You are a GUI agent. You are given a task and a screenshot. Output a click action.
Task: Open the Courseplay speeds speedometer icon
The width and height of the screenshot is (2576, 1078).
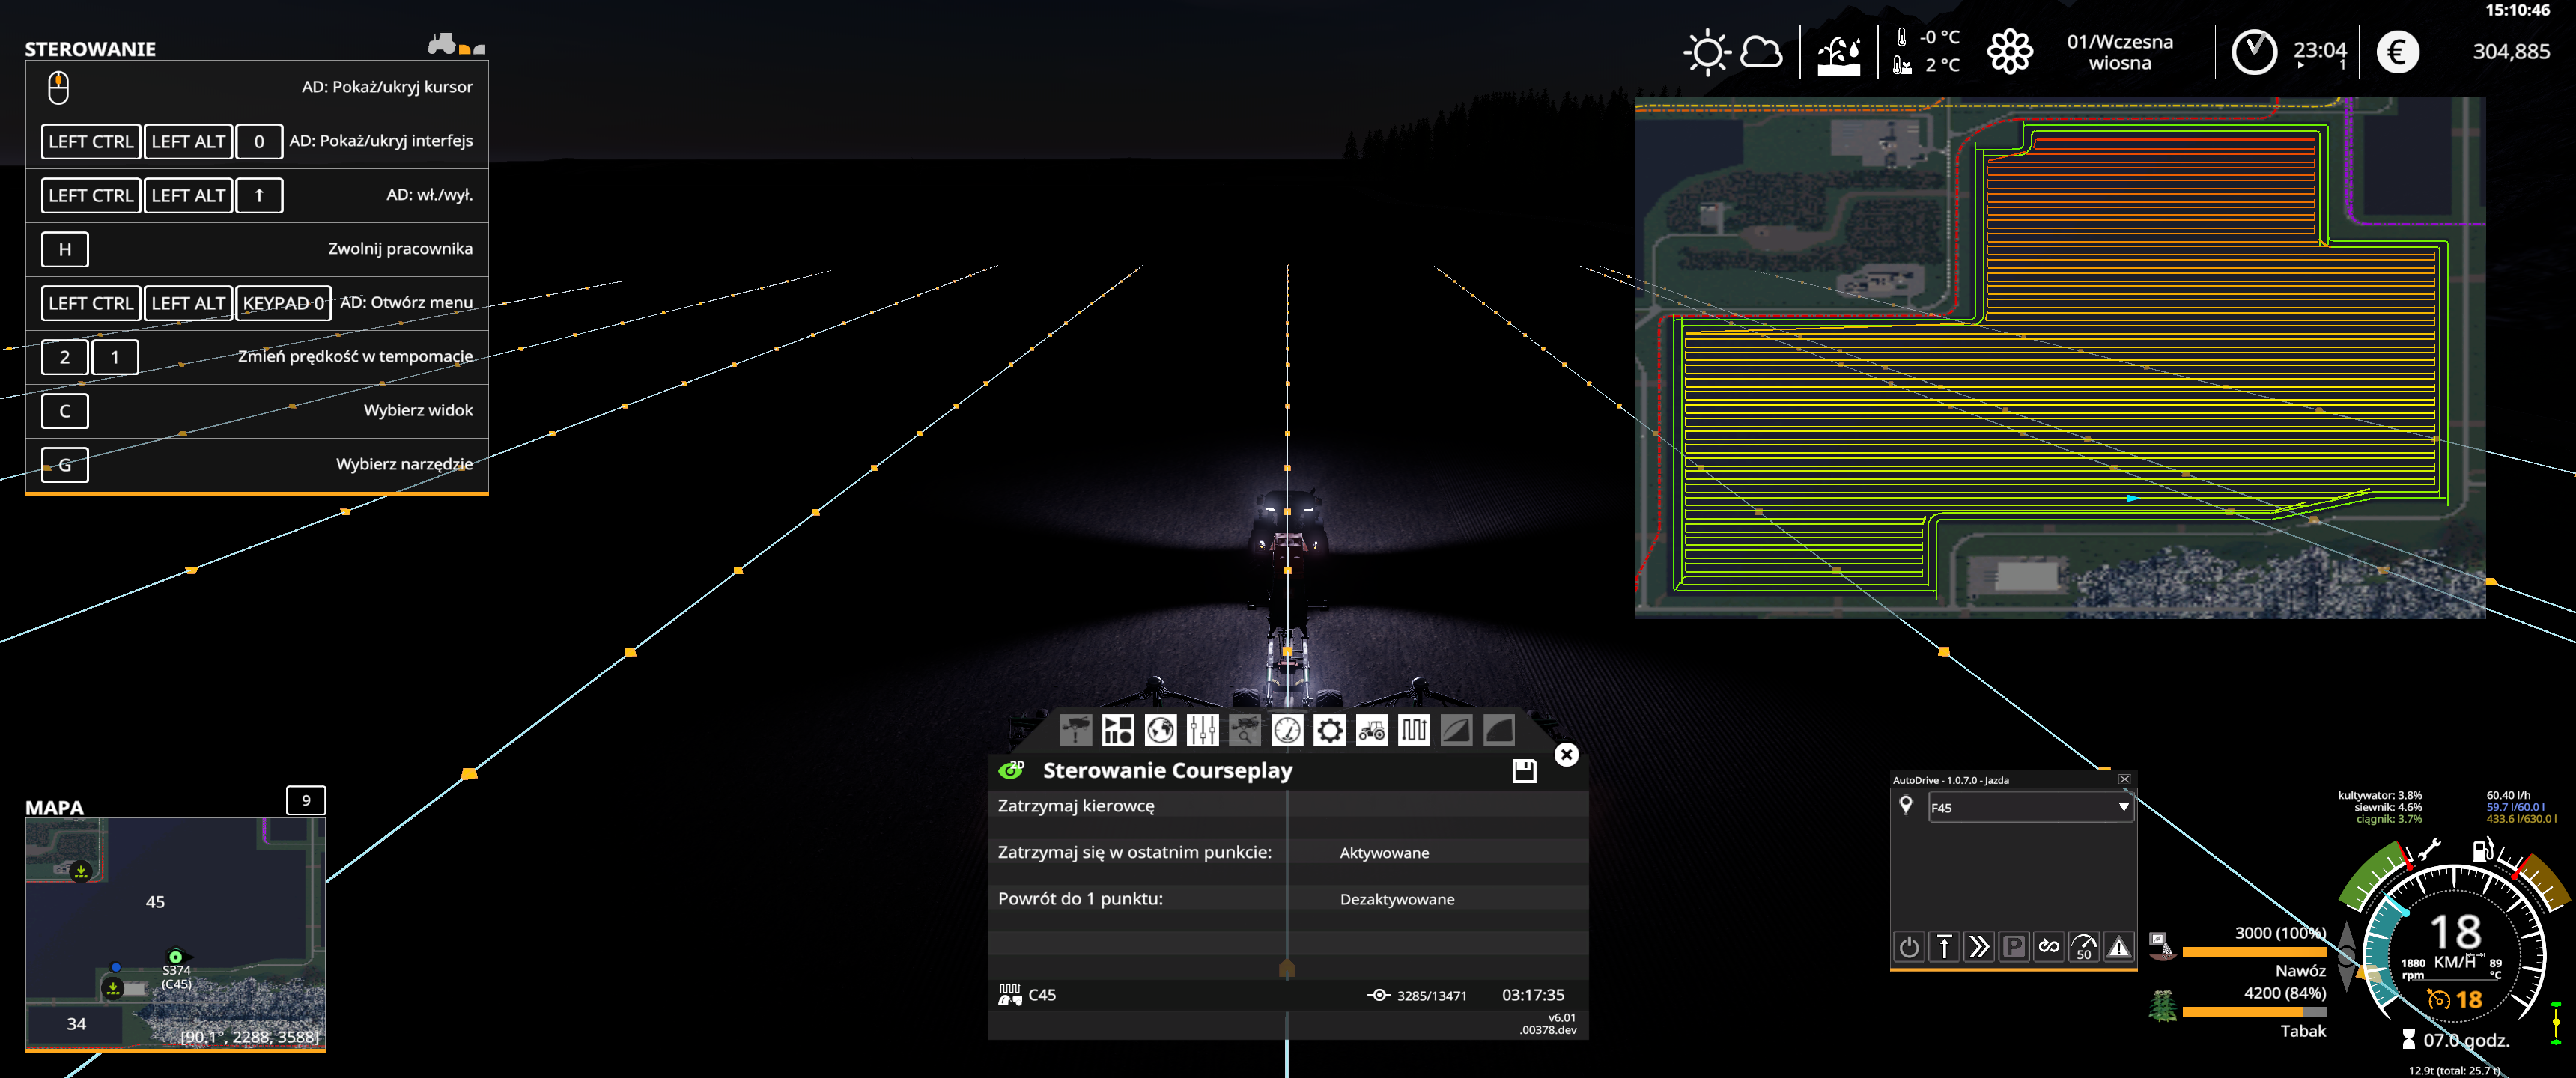pos(1287,731)
